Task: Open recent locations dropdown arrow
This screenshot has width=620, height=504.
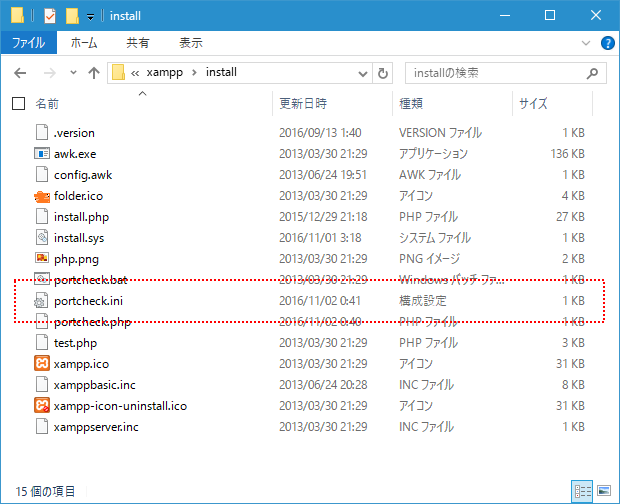Action: [x=73, y=73]
